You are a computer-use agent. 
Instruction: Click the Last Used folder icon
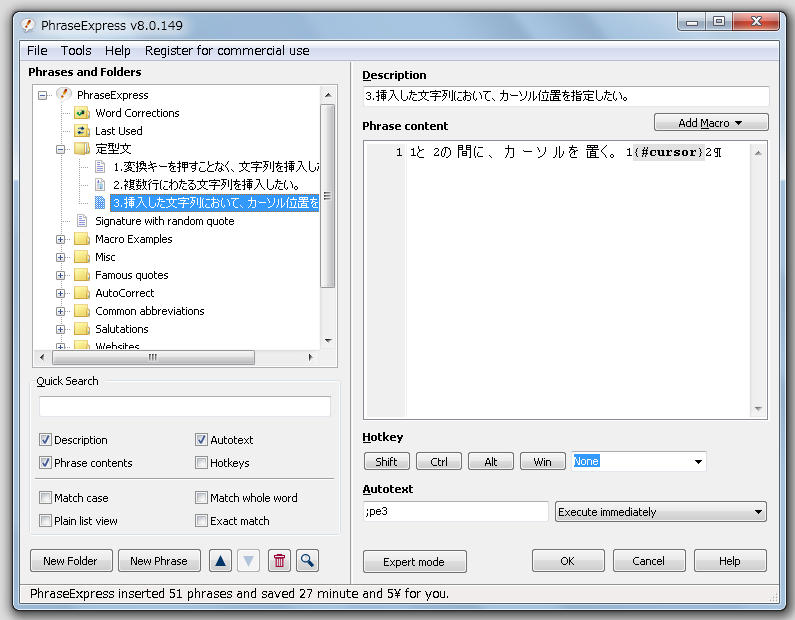point(82,131)
